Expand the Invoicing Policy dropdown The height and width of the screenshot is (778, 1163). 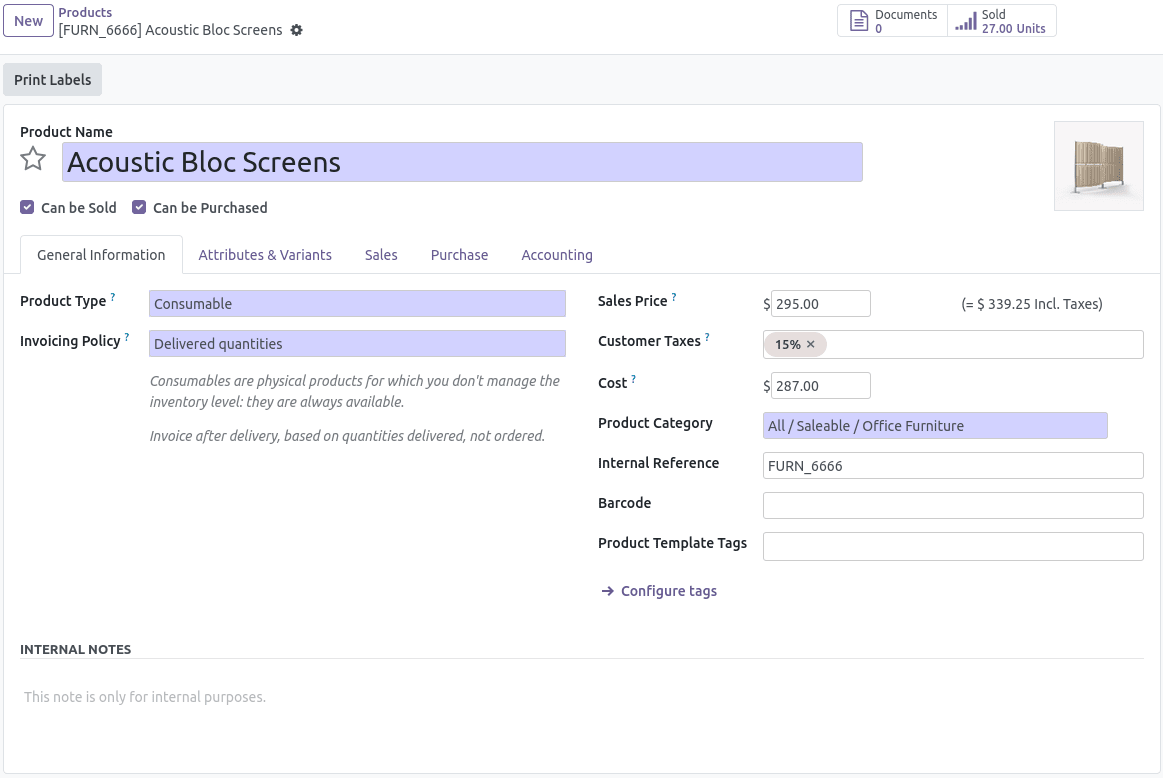click(358, 343)
